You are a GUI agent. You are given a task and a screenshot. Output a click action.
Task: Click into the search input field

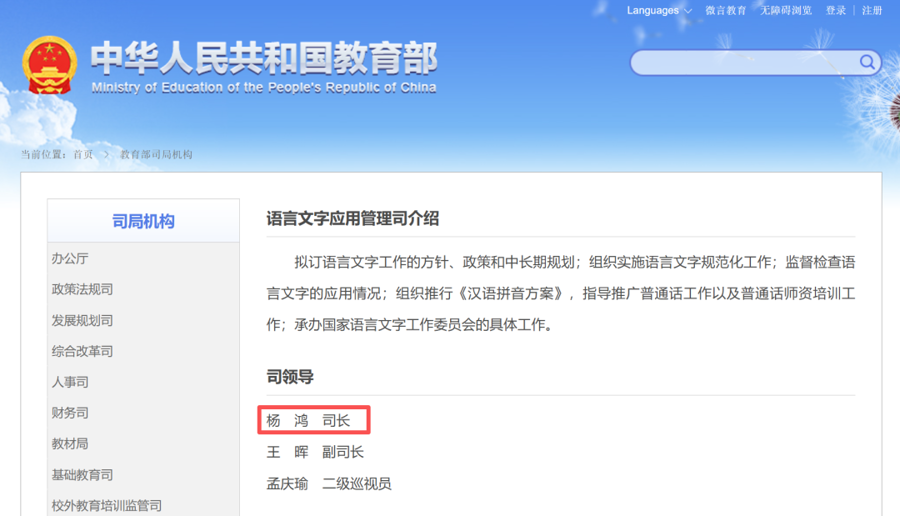[x=745, y=63]
